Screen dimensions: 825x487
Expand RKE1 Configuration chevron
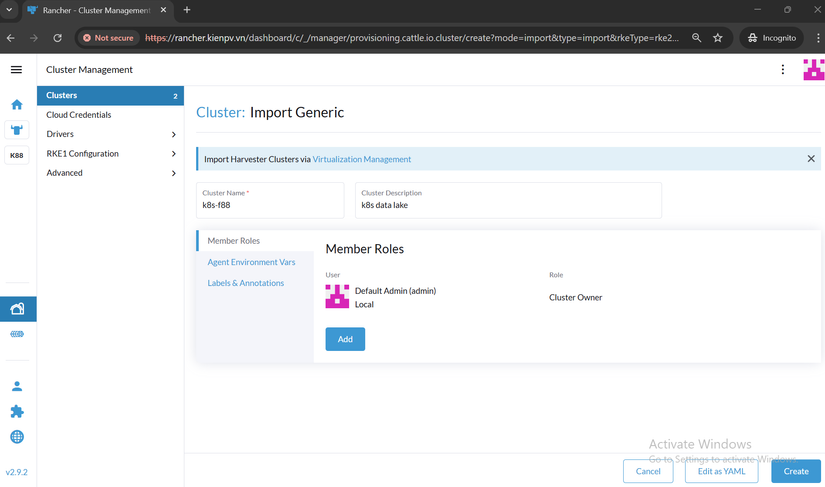tap(173, 154)
